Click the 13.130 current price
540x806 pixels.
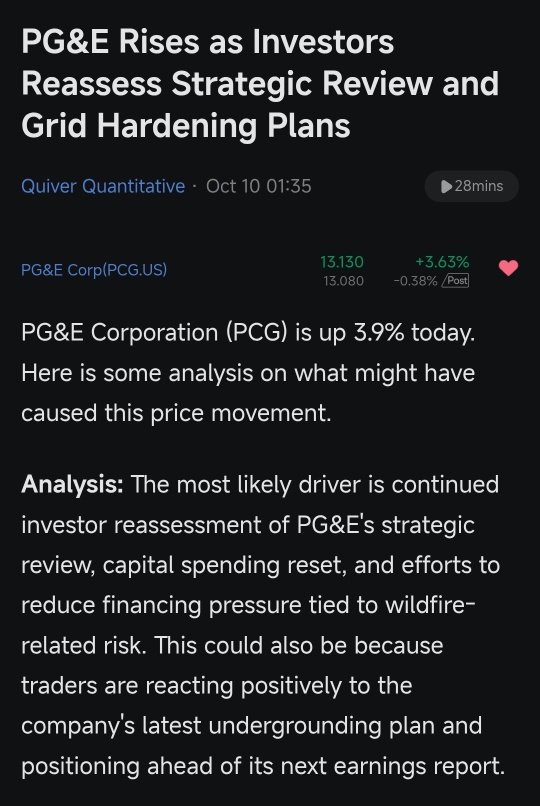(342, 262)
